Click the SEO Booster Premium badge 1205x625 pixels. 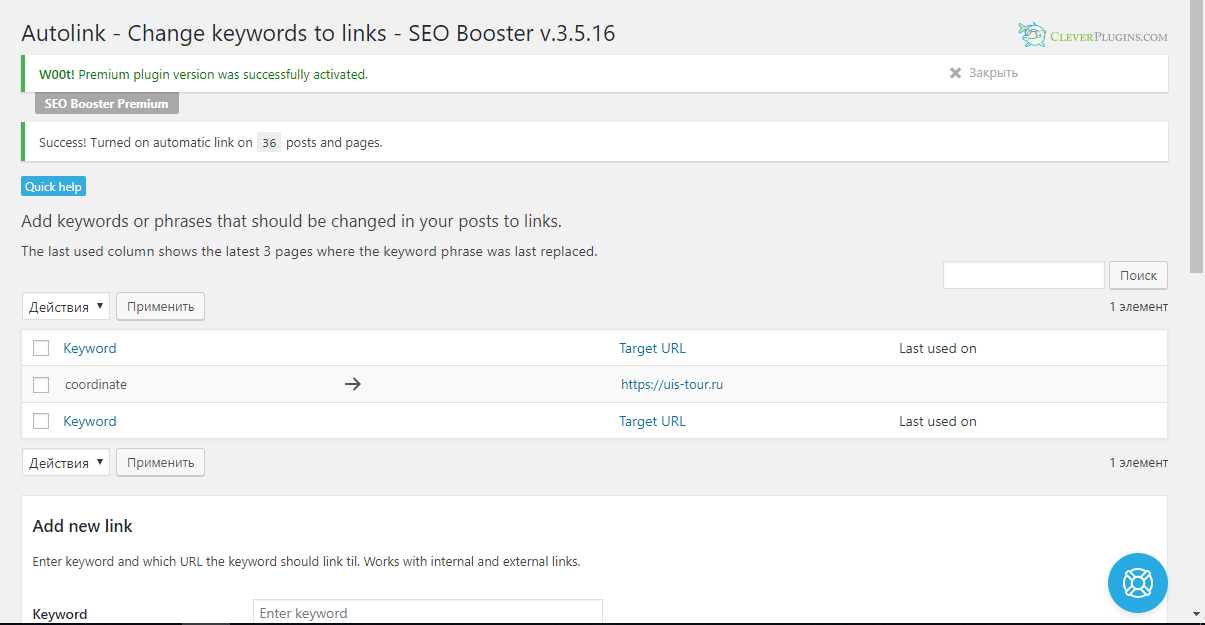(107, 104)
